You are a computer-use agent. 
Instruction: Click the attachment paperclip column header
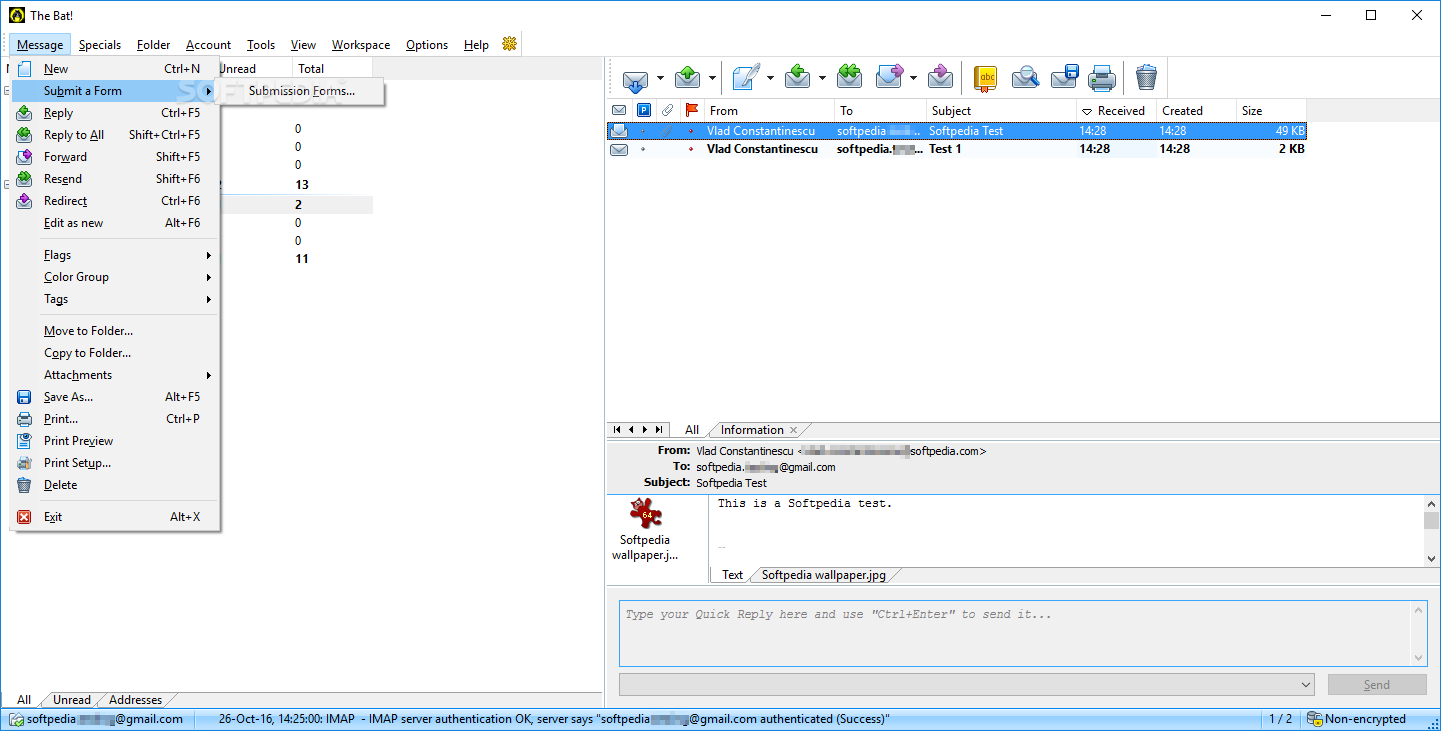click(x=666, y=110)
